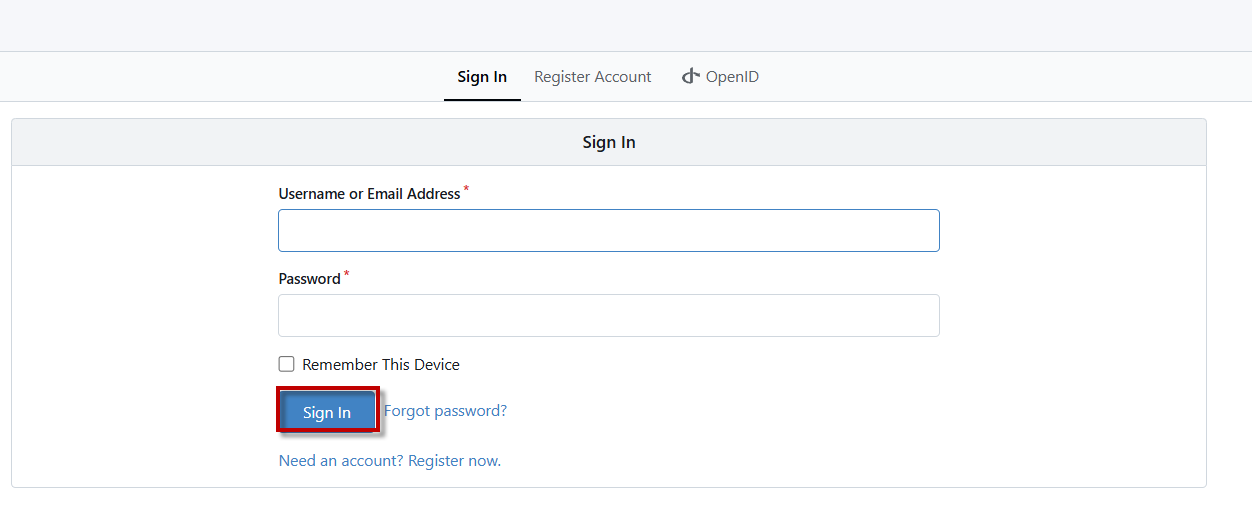1252x510 pixels.
Task: Tick the Remember This Device checkbox
Action: pos(287,364)
